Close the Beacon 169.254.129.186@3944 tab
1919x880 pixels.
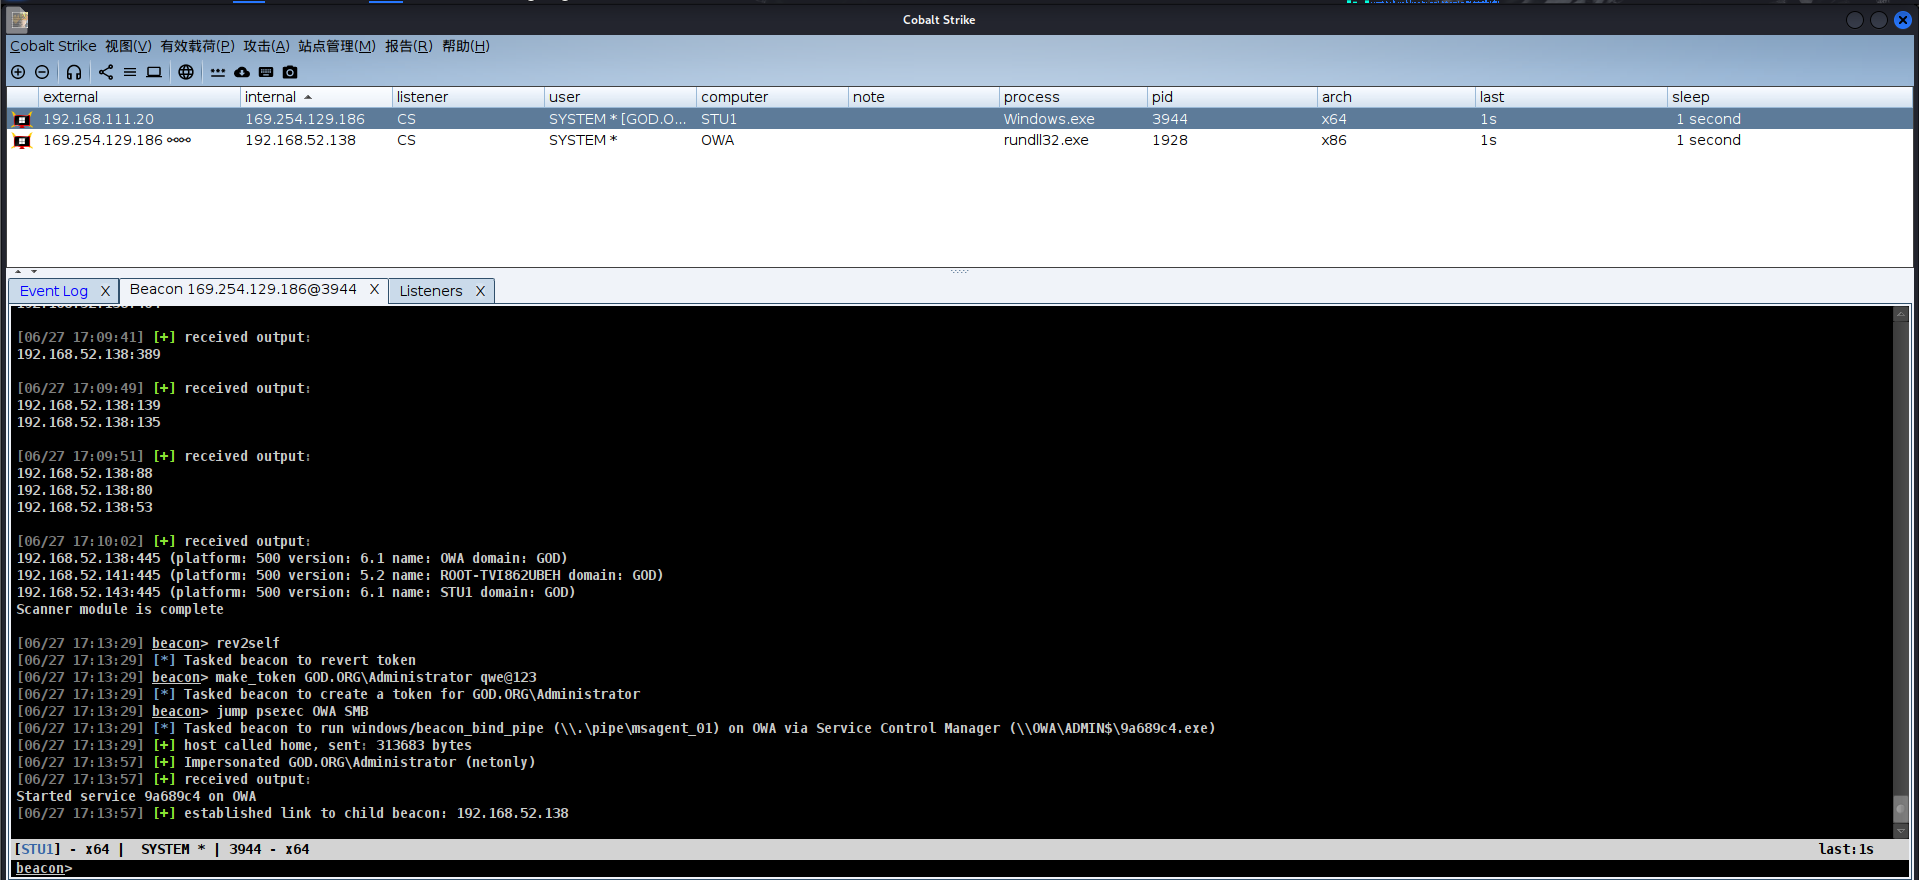(374, 289)
